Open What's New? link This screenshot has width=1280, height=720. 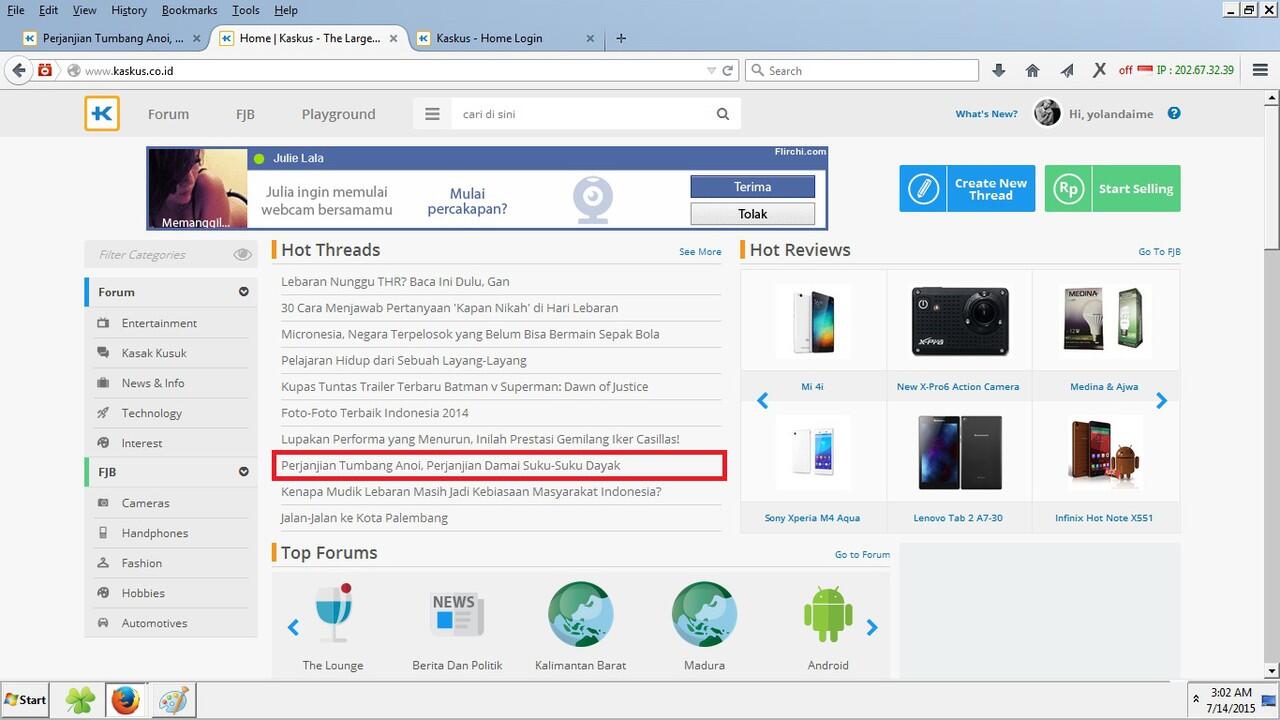986,114
